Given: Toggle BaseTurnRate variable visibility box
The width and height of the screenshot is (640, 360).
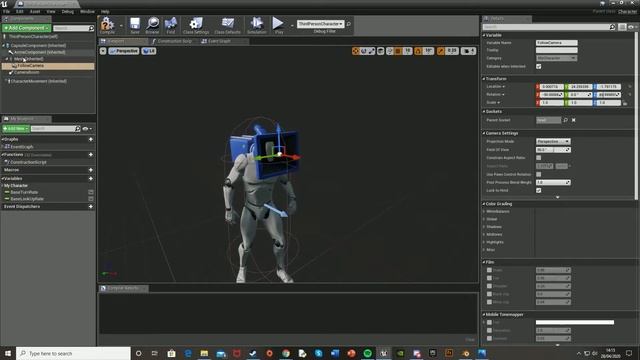Looking at the screenshot, I should (x=91, y=192).
